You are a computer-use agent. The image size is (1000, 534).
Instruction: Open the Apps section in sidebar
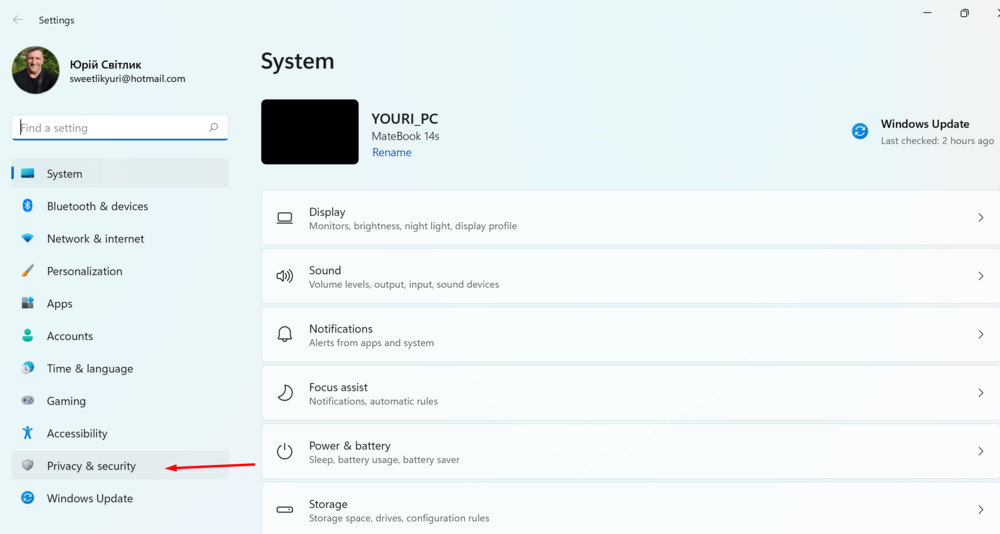[x=59, y=304]
